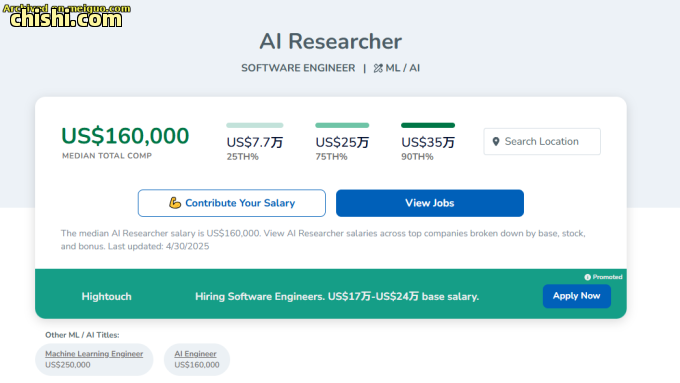Click the ML / AI category icon
This screenshot has height=383, width=680.
coord(378,68)
